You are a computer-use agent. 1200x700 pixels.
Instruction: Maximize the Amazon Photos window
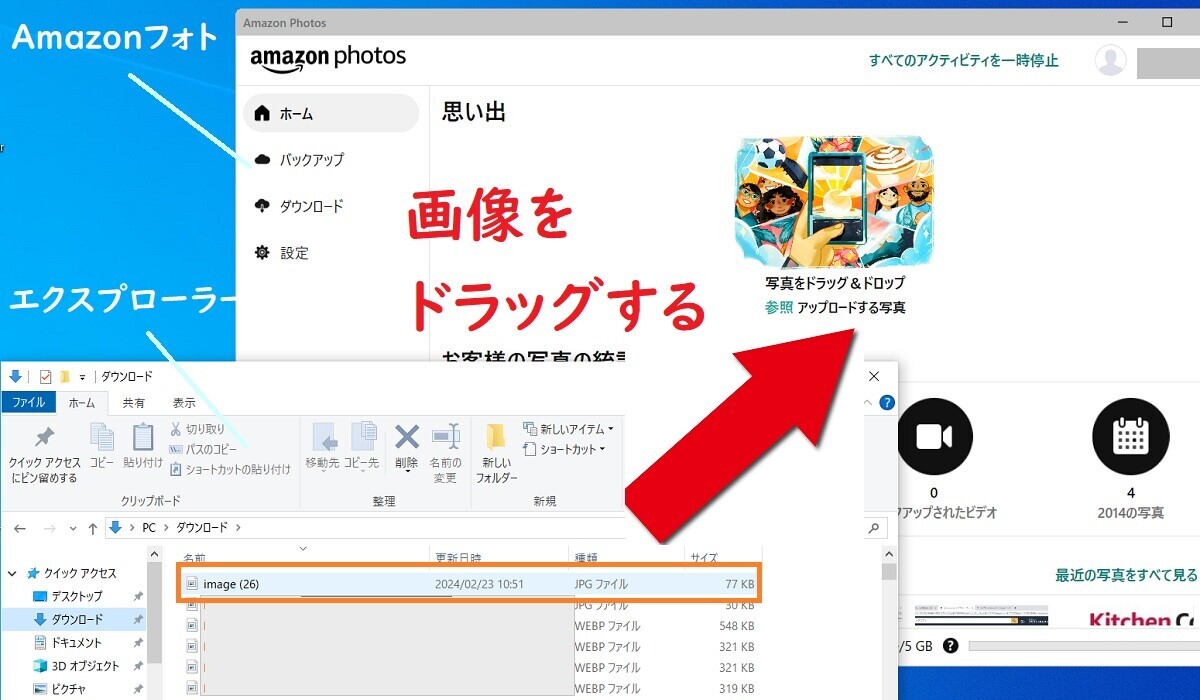click(x=1167, y=22)
